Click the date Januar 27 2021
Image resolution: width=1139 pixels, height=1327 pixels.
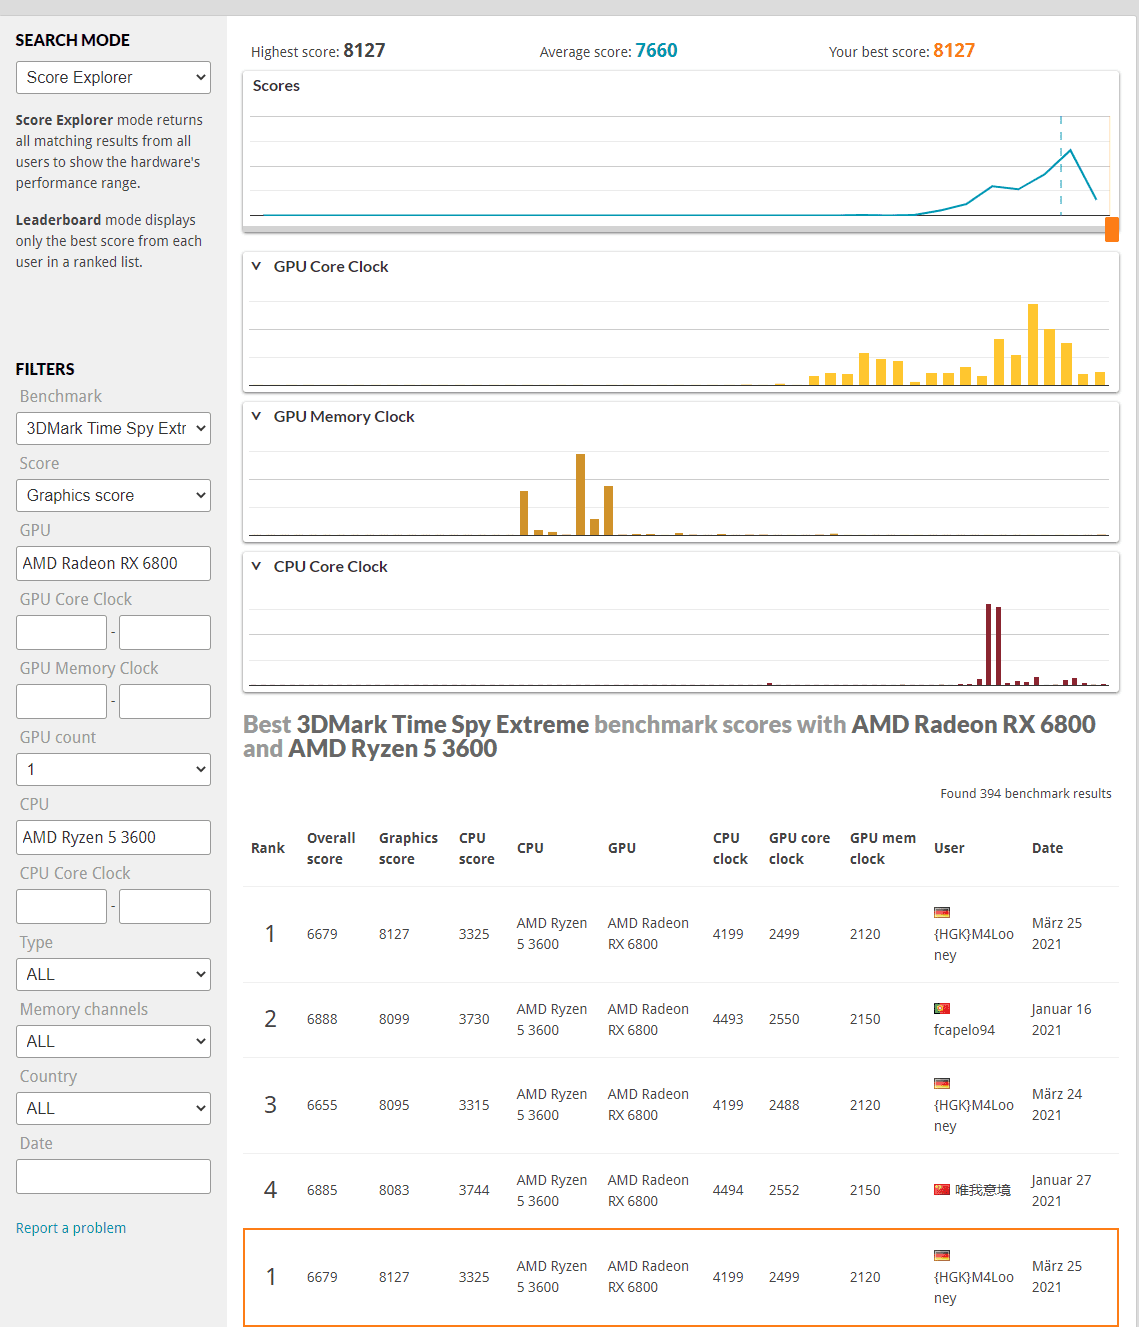click(1061, 1190)
